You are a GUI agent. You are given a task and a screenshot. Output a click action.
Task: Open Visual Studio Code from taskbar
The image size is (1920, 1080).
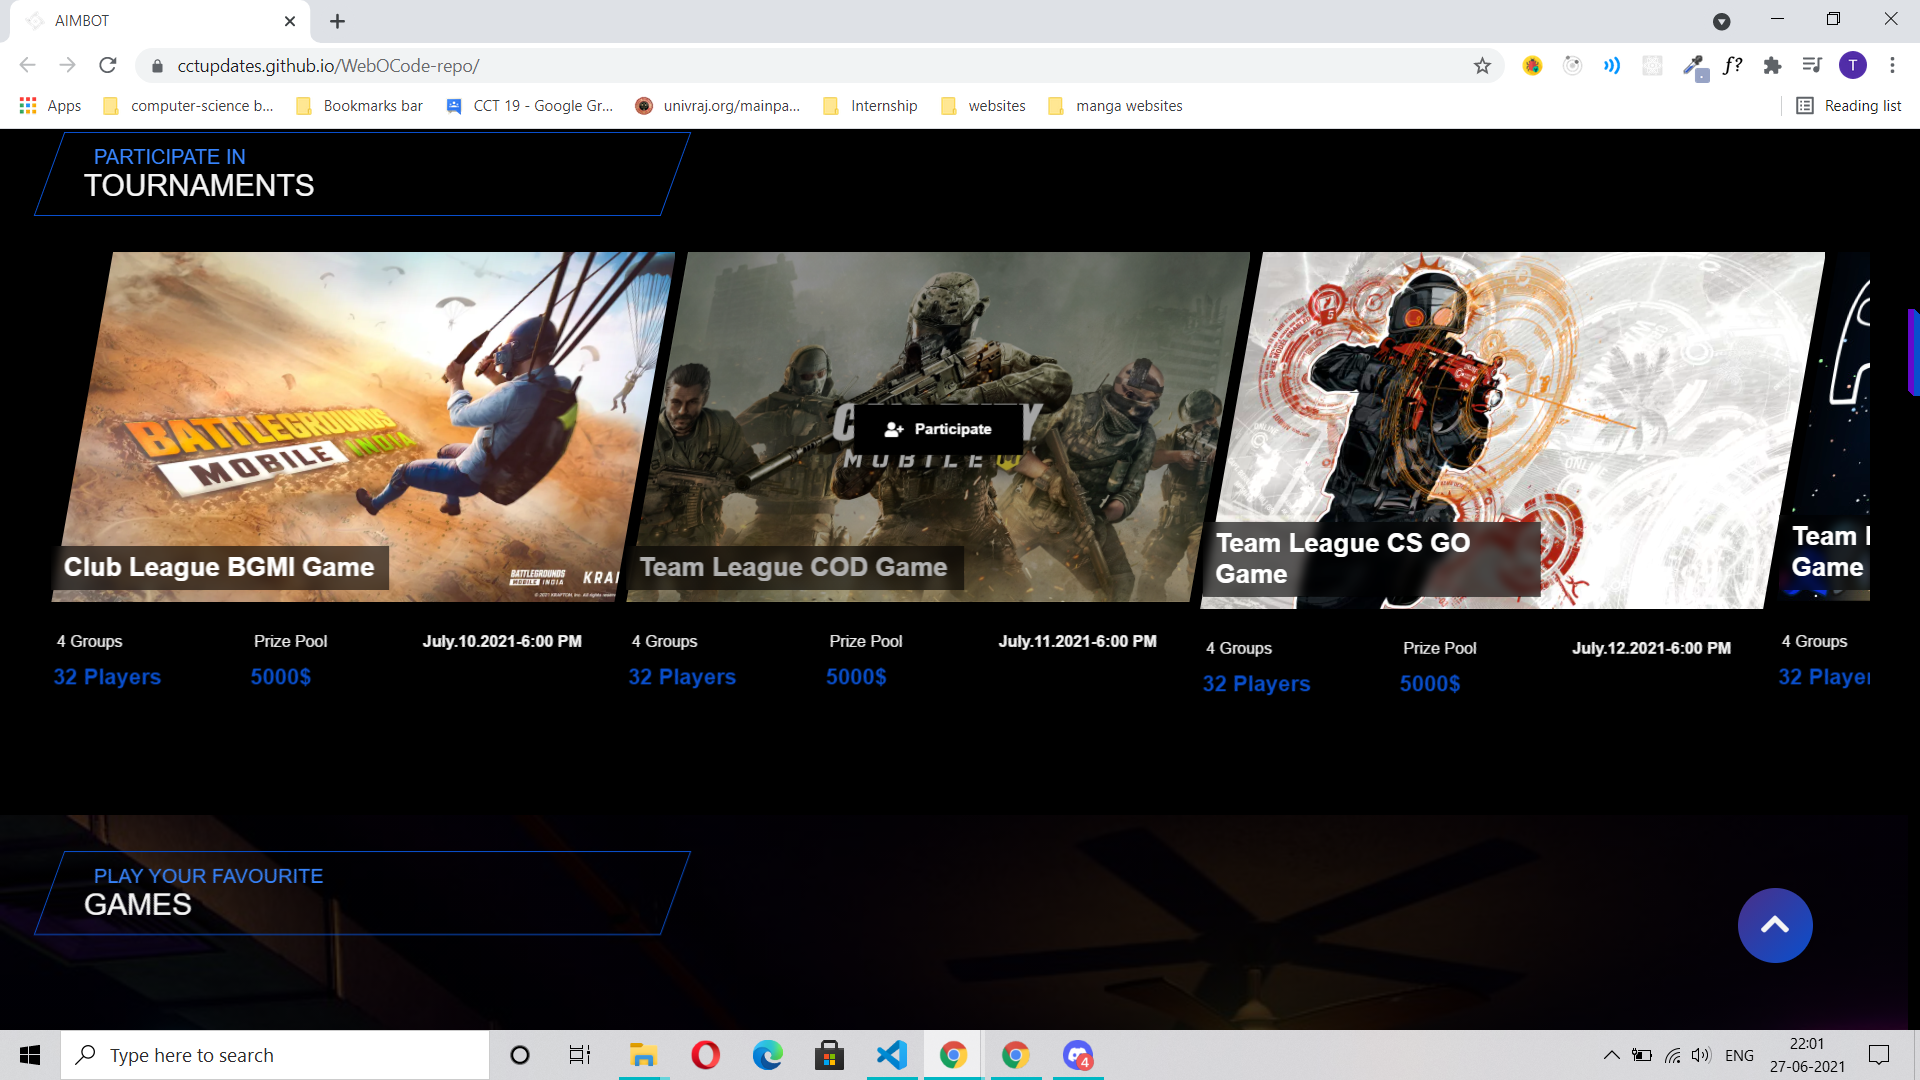click(x=891, y=1055)
